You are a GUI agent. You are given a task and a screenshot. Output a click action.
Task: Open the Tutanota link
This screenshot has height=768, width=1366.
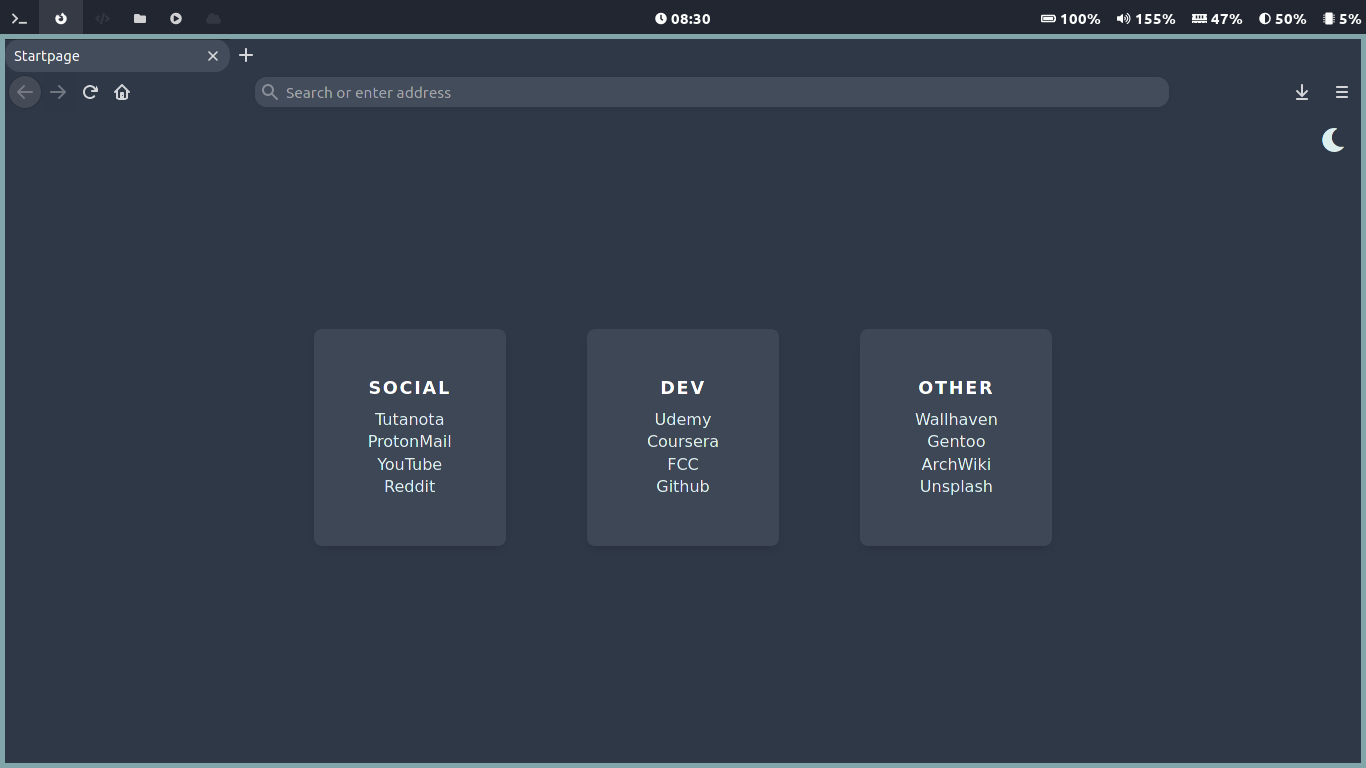pyautogui.click(x=410, y=419)
